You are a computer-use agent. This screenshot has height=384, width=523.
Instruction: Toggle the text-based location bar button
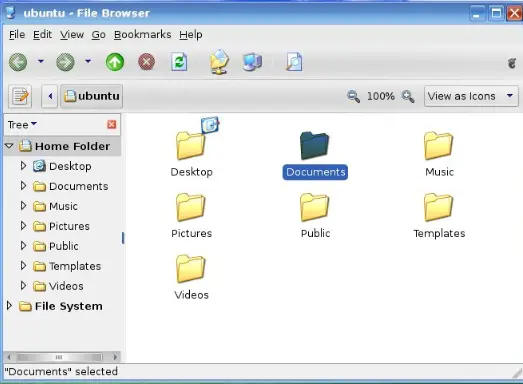click(x=20, y=96)
